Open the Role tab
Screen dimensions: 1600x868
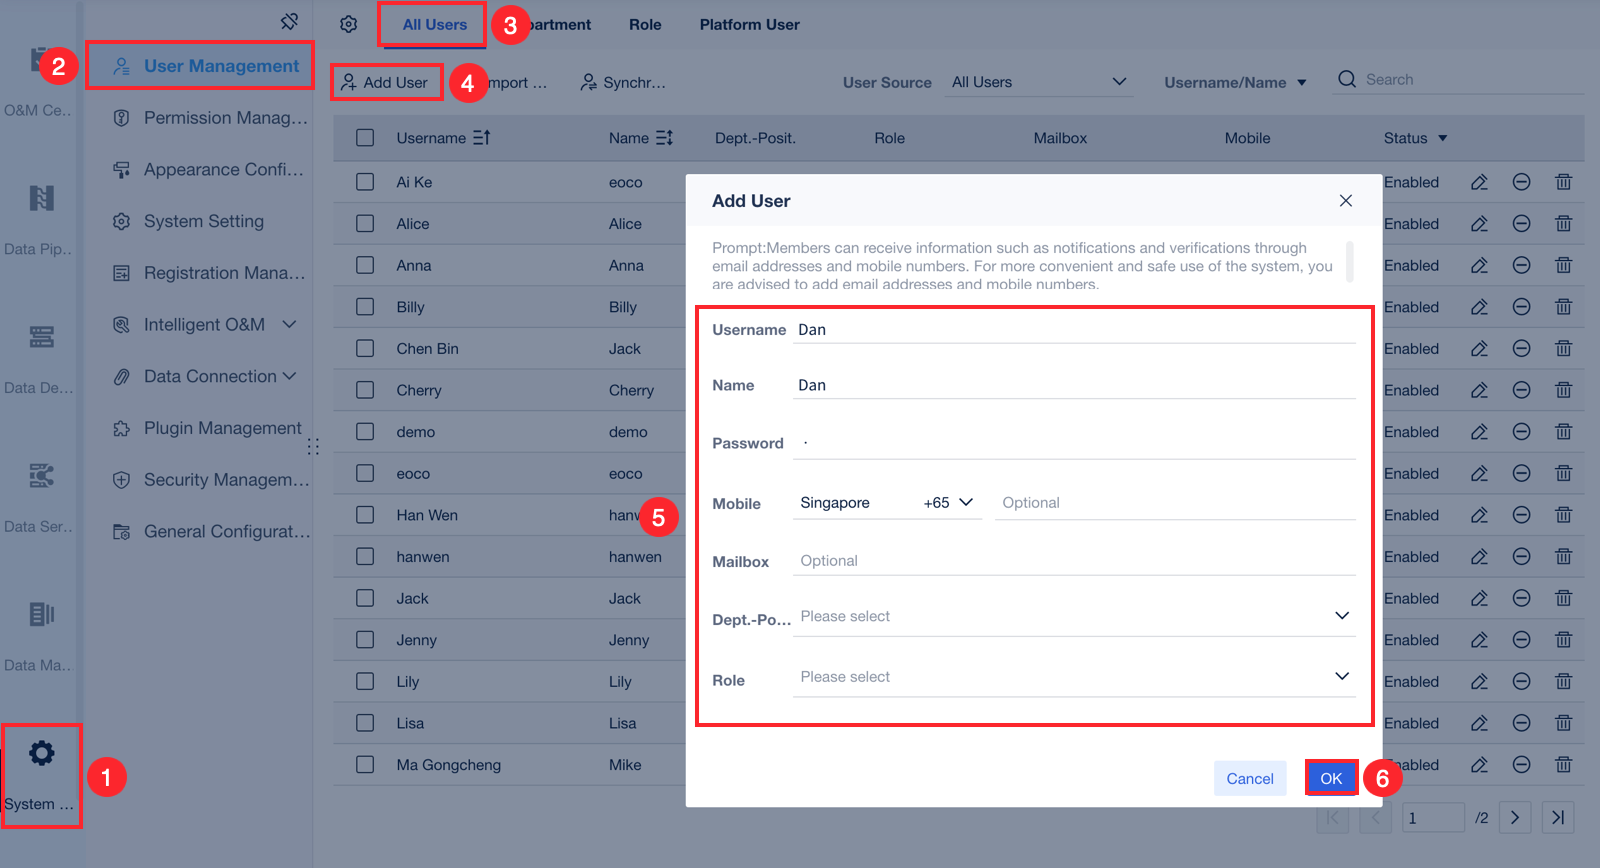coord(645,25)
